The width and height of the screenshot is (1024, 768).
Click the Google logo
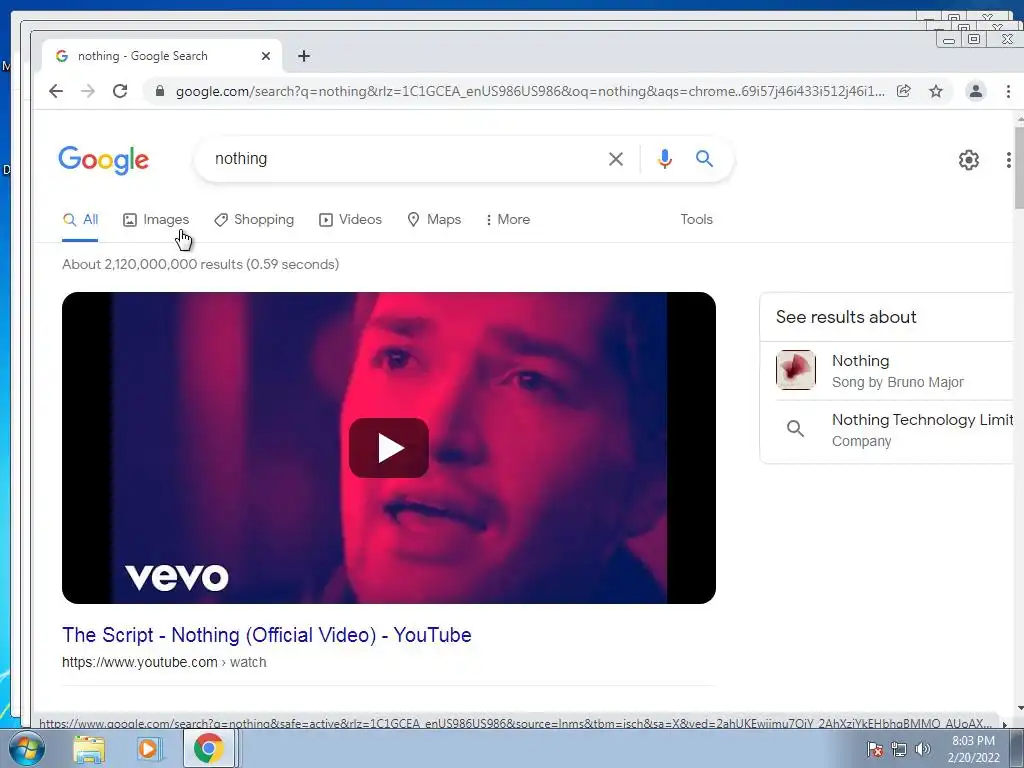point(104,160)
